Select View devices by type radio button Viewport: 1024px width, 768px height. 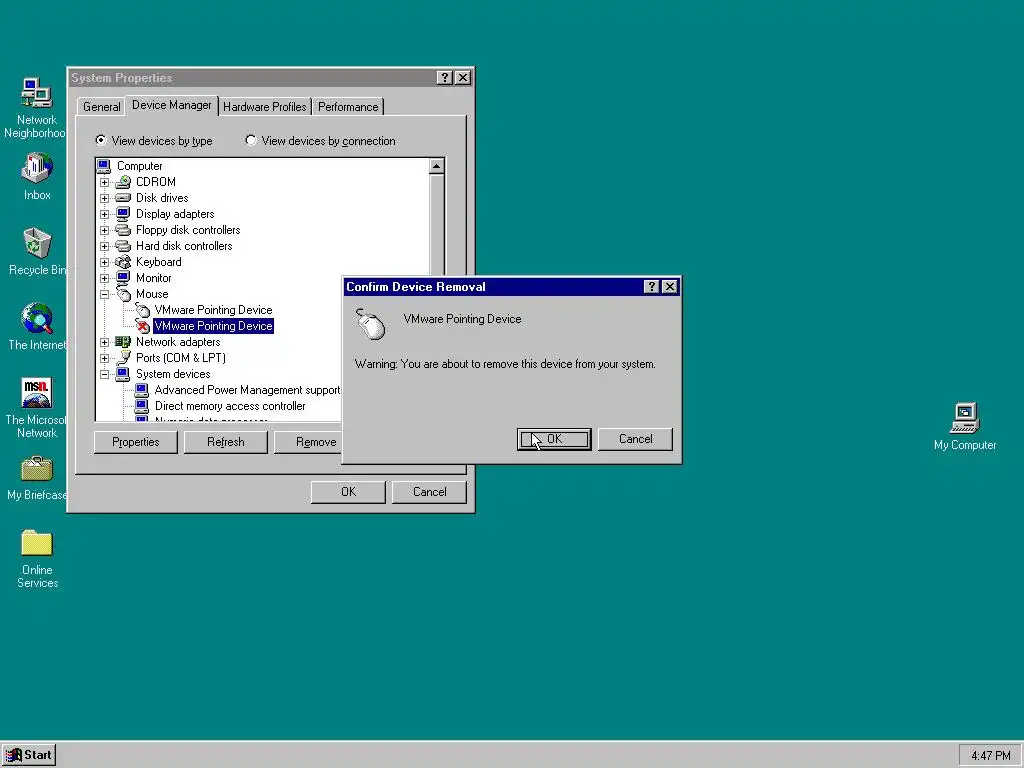tap(101, 140)
